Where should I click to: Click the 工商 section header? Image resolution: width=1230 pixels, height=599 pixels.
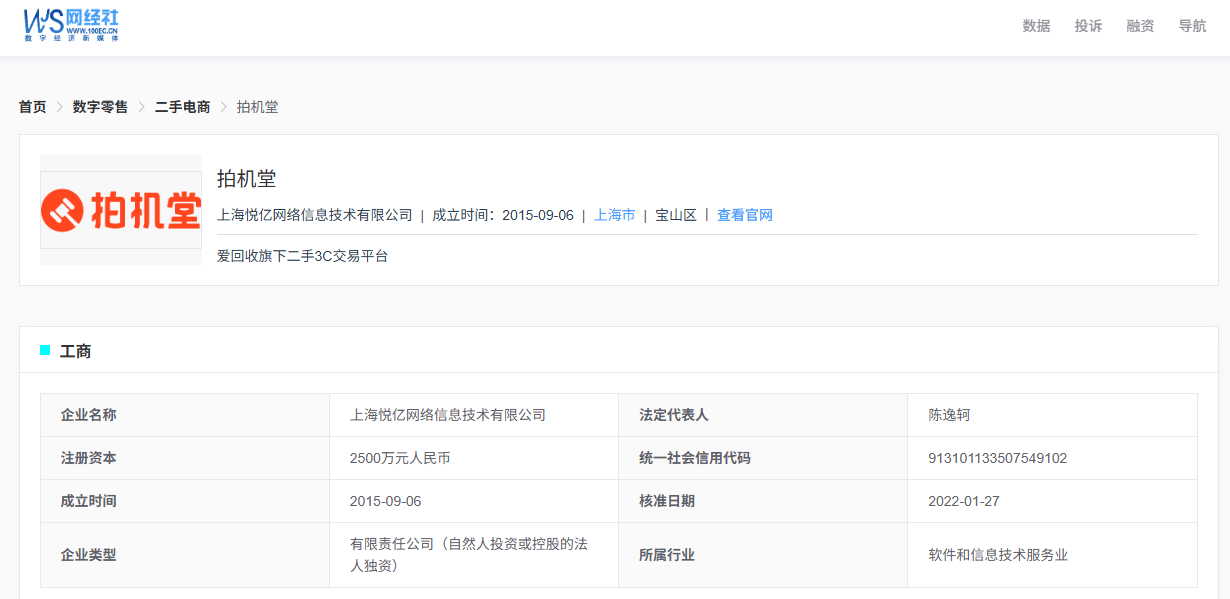coord(76,351)
